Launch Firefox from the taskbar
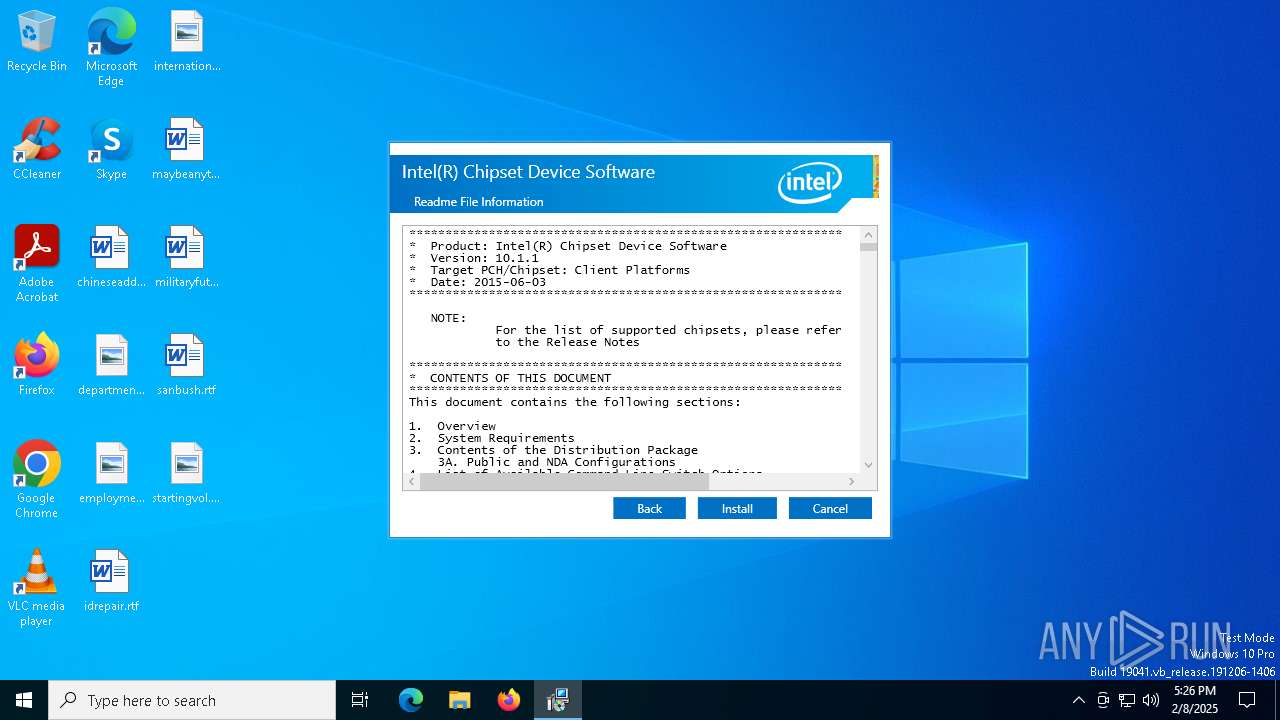Image resolution: width=1280 pixels, height=720 pixels. pyautogui.click(x=509, y=700)
